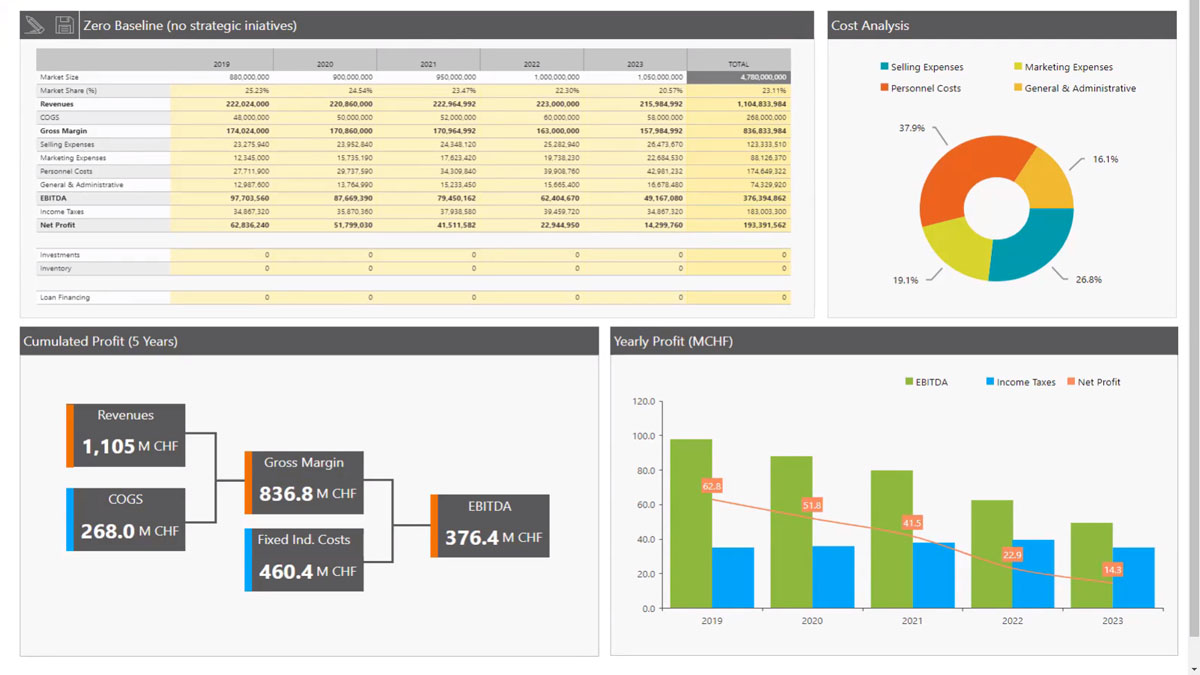Click the 62.8 Net Profit data label
Image resolution: width=1200 pixels, height=675 pixels.
point(712,486)
